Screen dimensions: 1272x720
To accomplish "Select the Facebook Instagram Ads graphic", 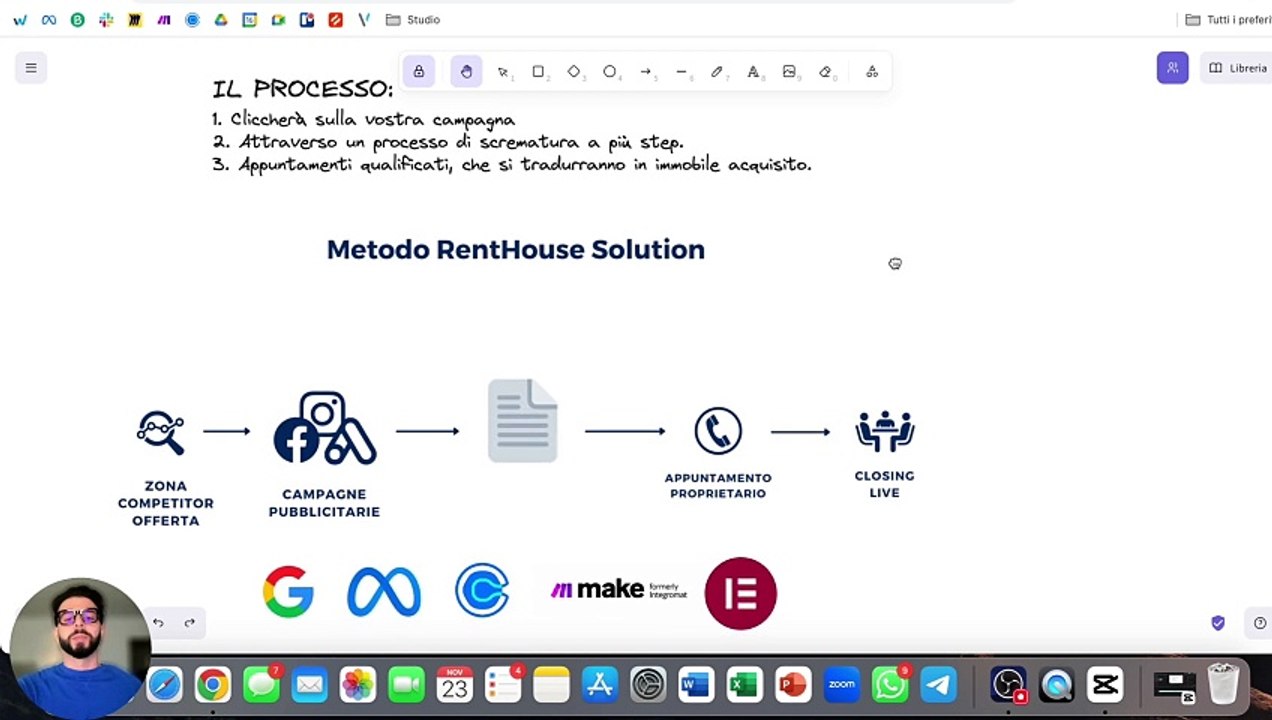I will pos(324,428).
